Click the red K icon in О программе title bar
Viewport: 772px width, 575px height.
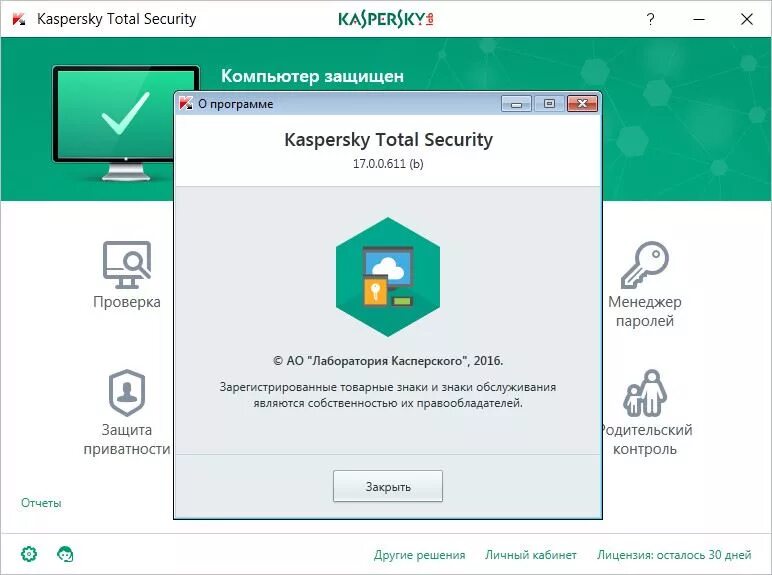[x=186, y=103]
